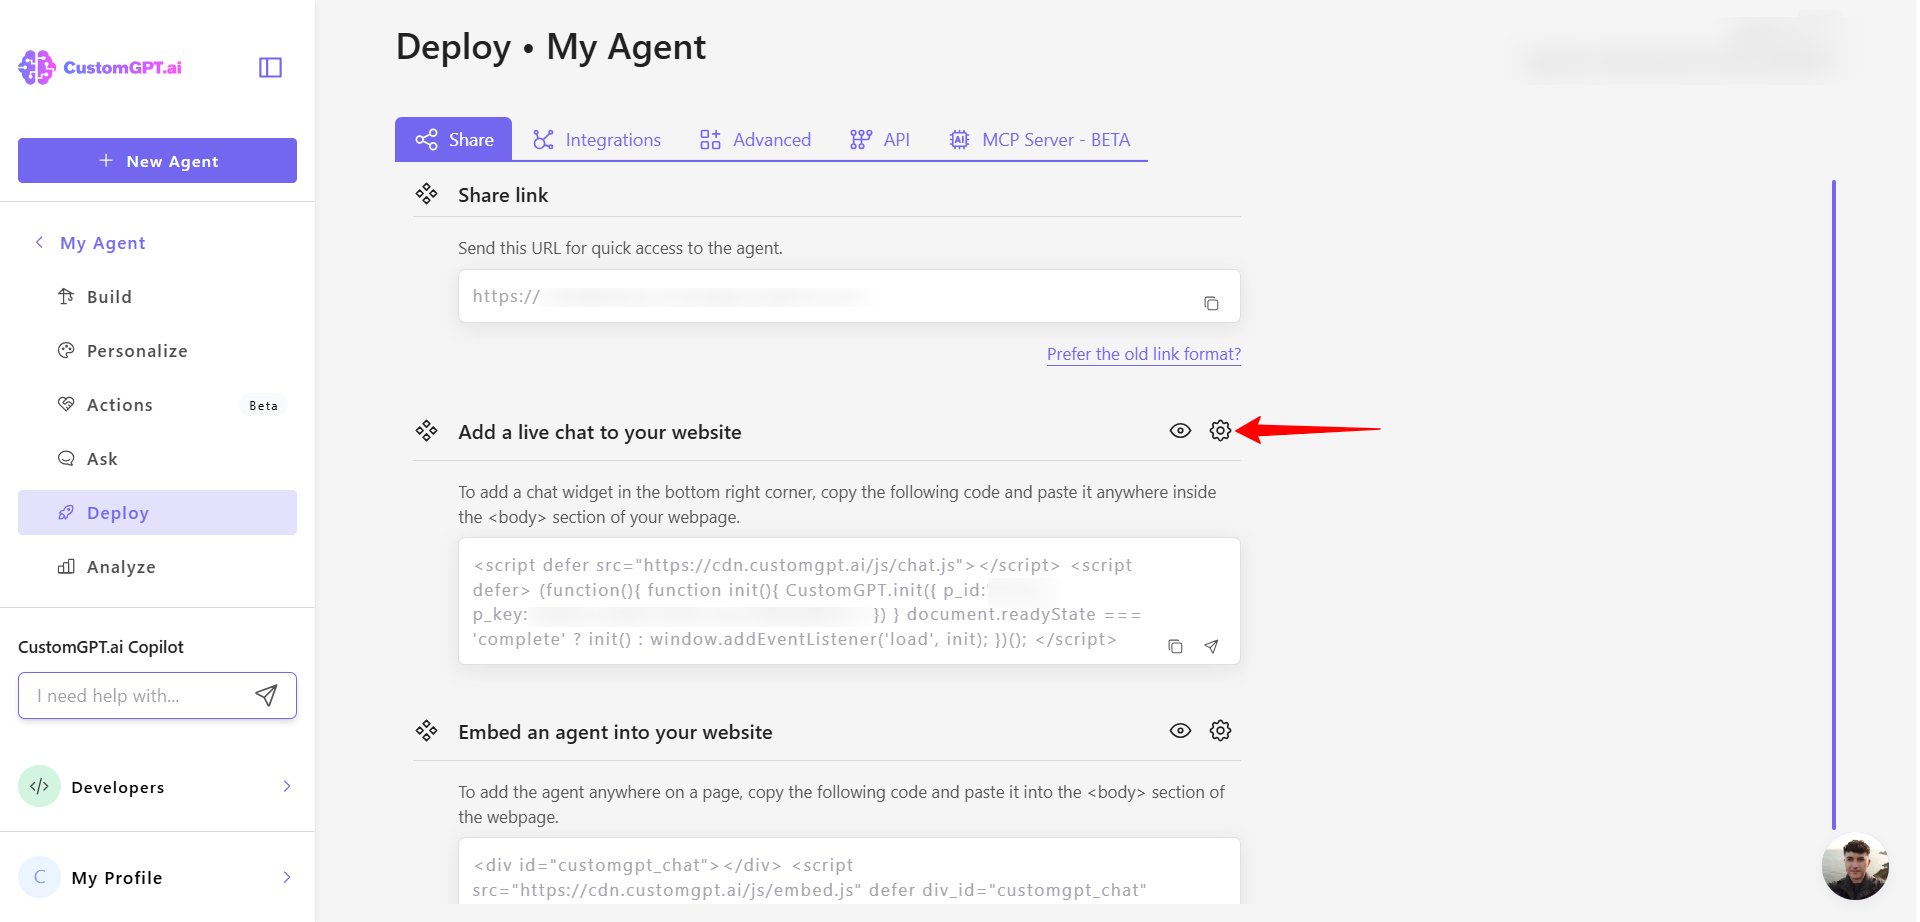Click the embed code box
1920x922 pixels.
pos(849,871)
